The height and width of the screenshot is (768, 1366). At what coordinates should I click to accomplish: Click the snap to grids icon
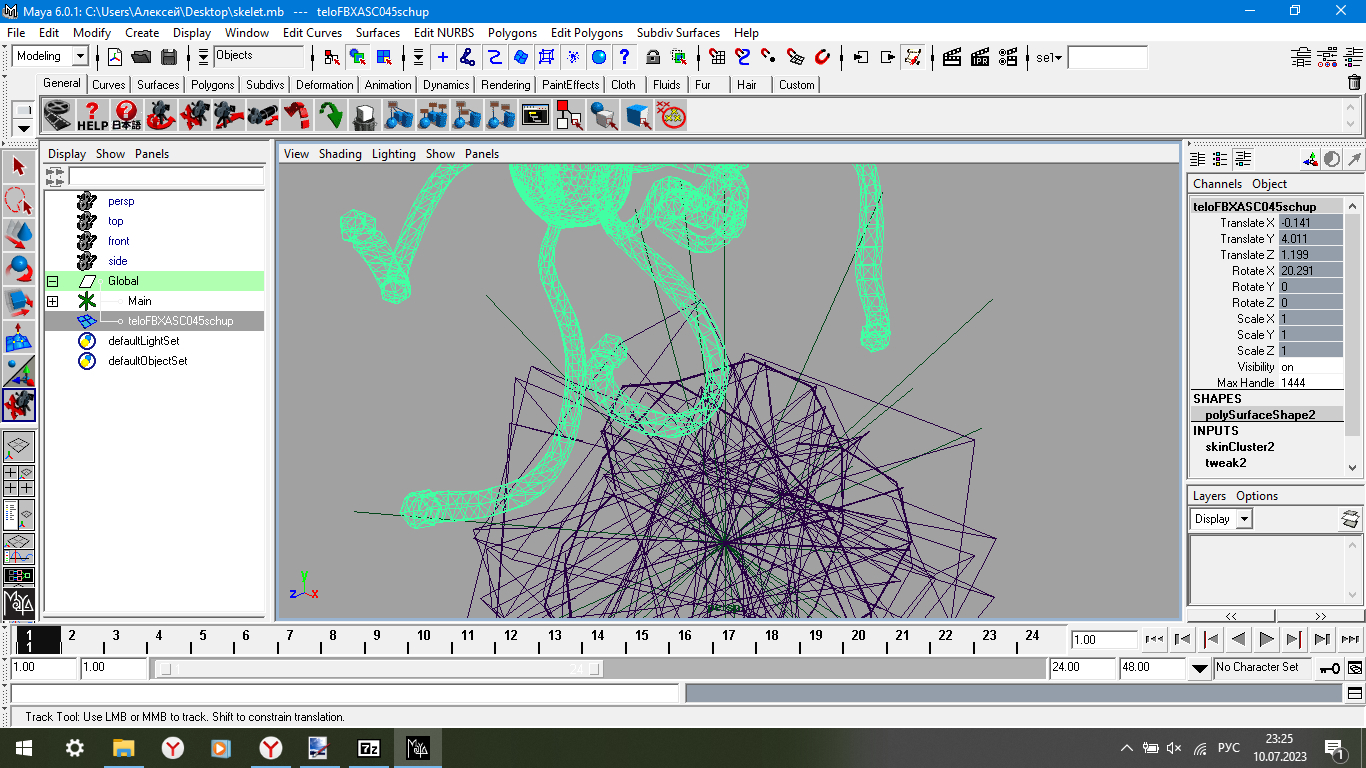717,57
